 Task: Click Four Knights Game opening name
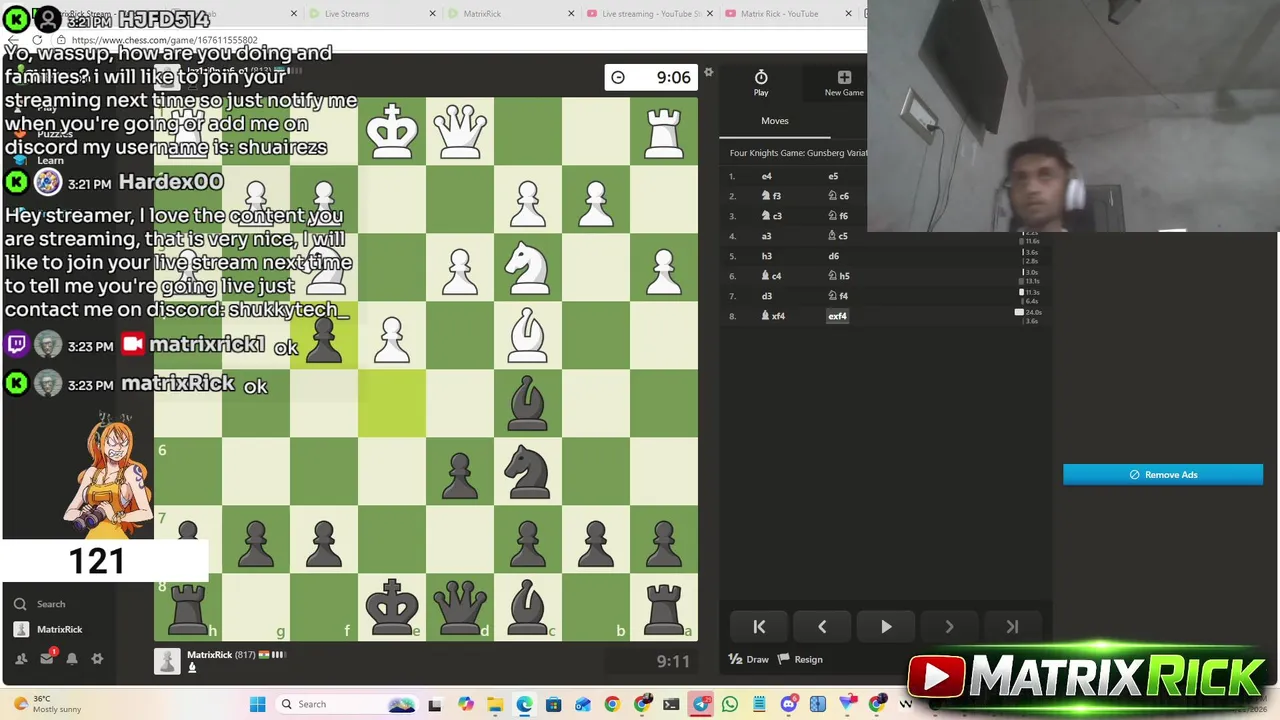(x=798, y=153)
